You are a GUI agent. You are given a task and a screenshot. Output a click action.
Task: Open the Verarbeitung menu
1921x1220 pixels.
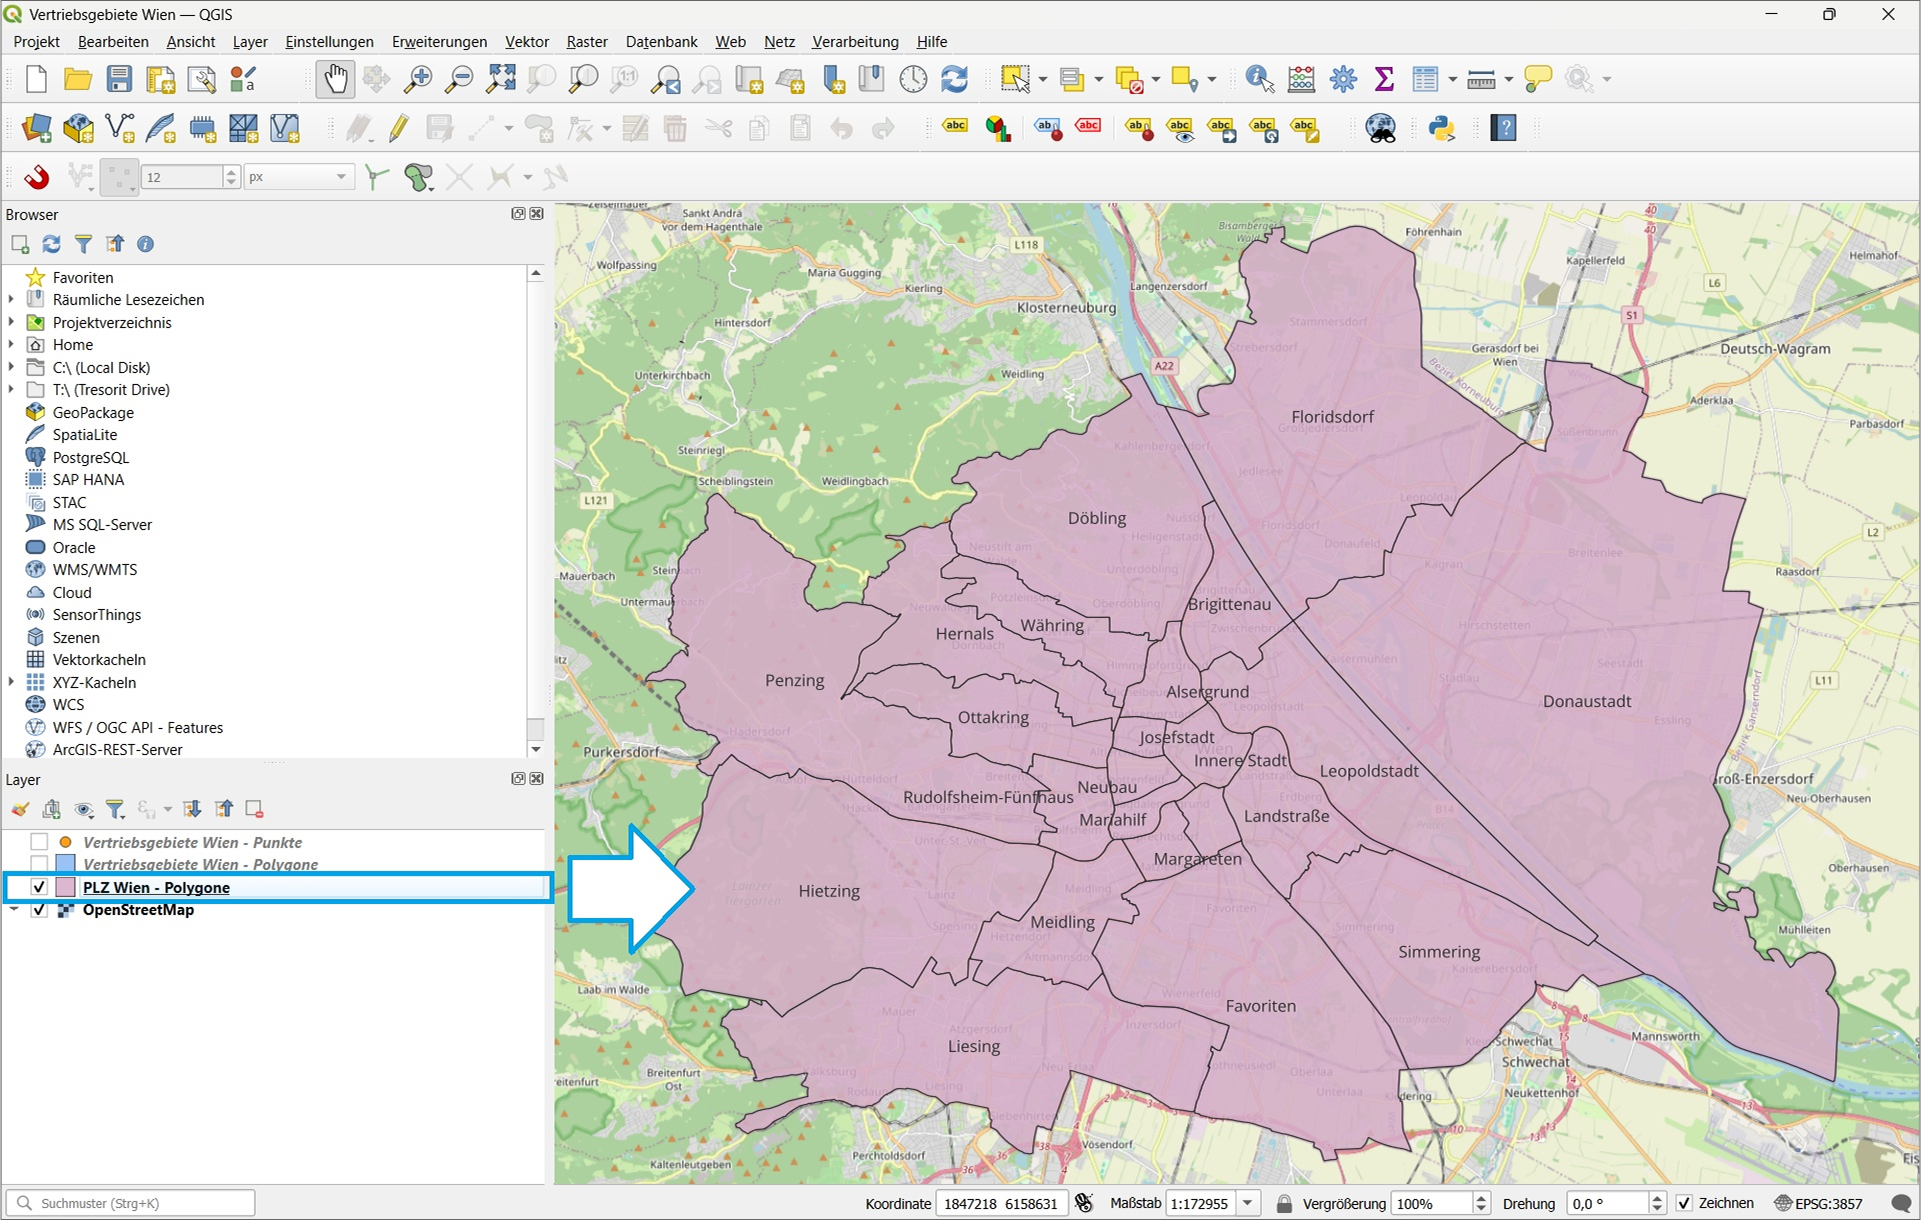pos(855,41)
